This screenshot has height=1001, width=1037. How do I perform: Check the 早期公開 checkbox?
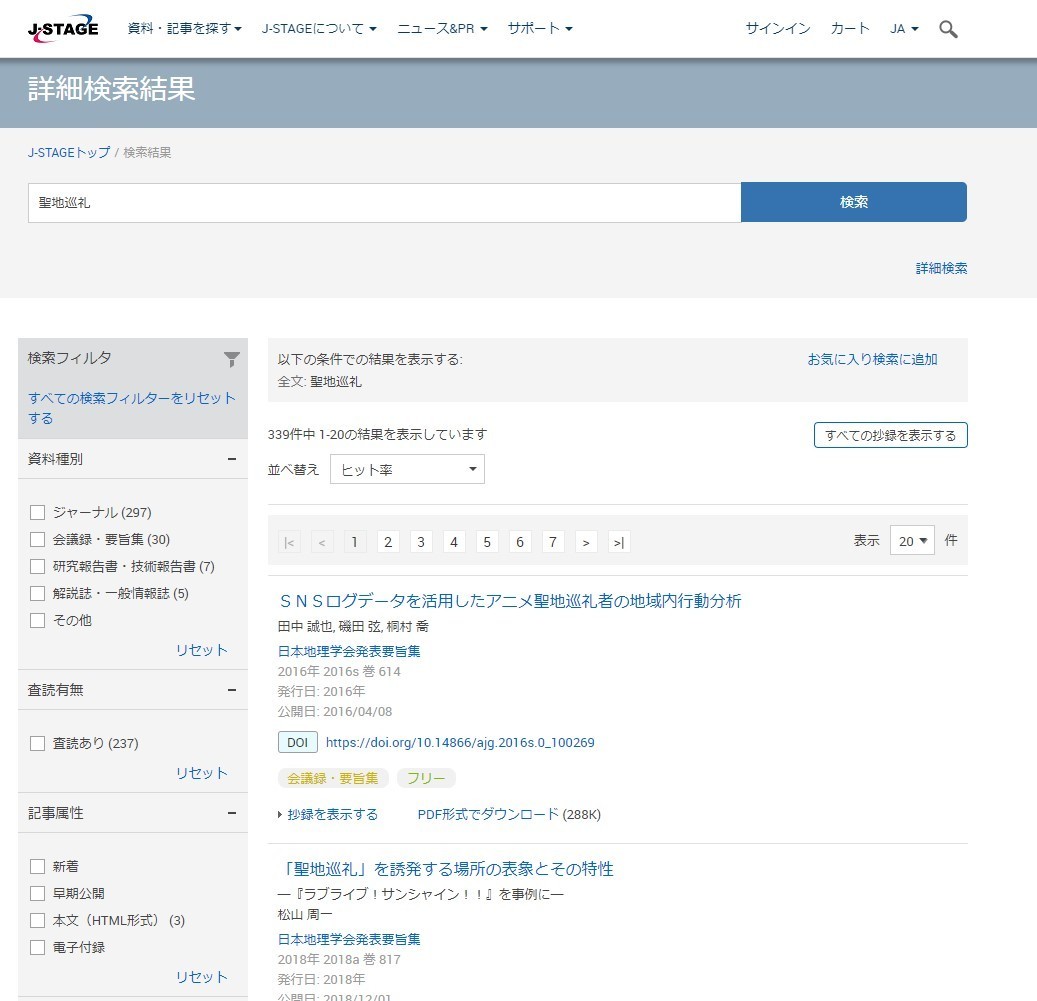pyautogui.click(x=37, y=893)
